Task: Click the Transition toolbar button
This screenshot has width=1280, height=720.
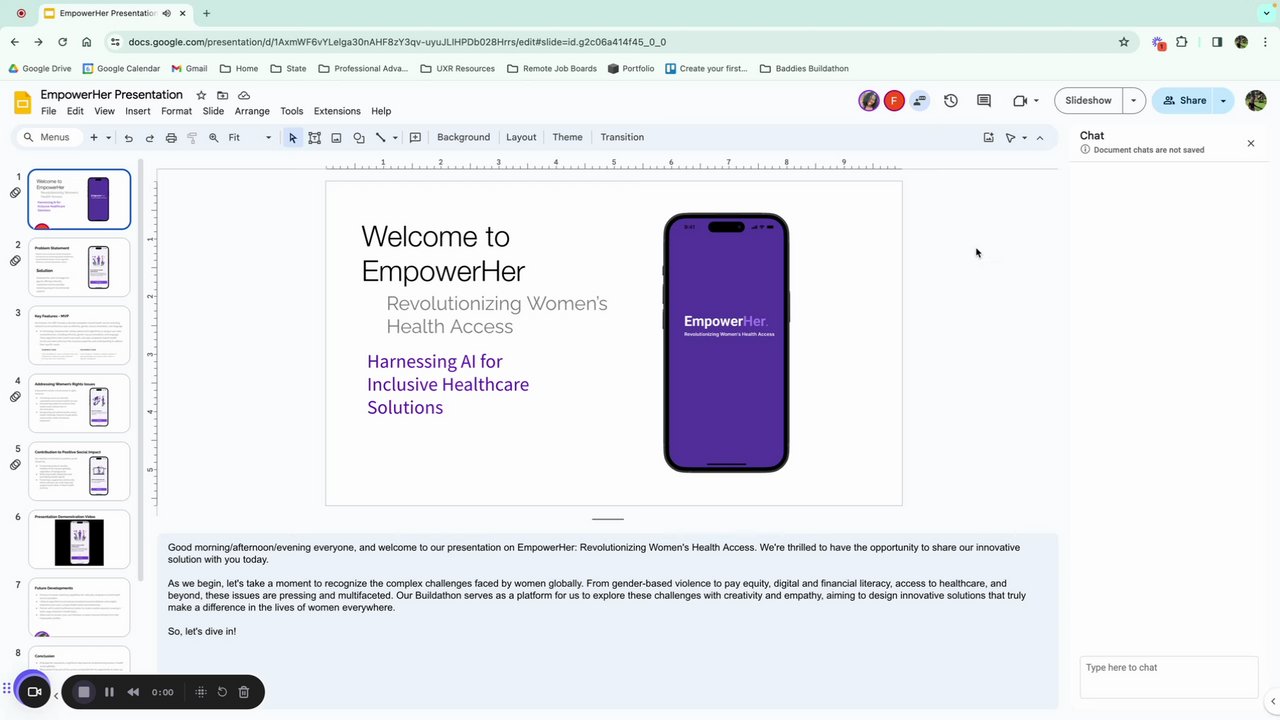Action: click(x=622, y=138)
